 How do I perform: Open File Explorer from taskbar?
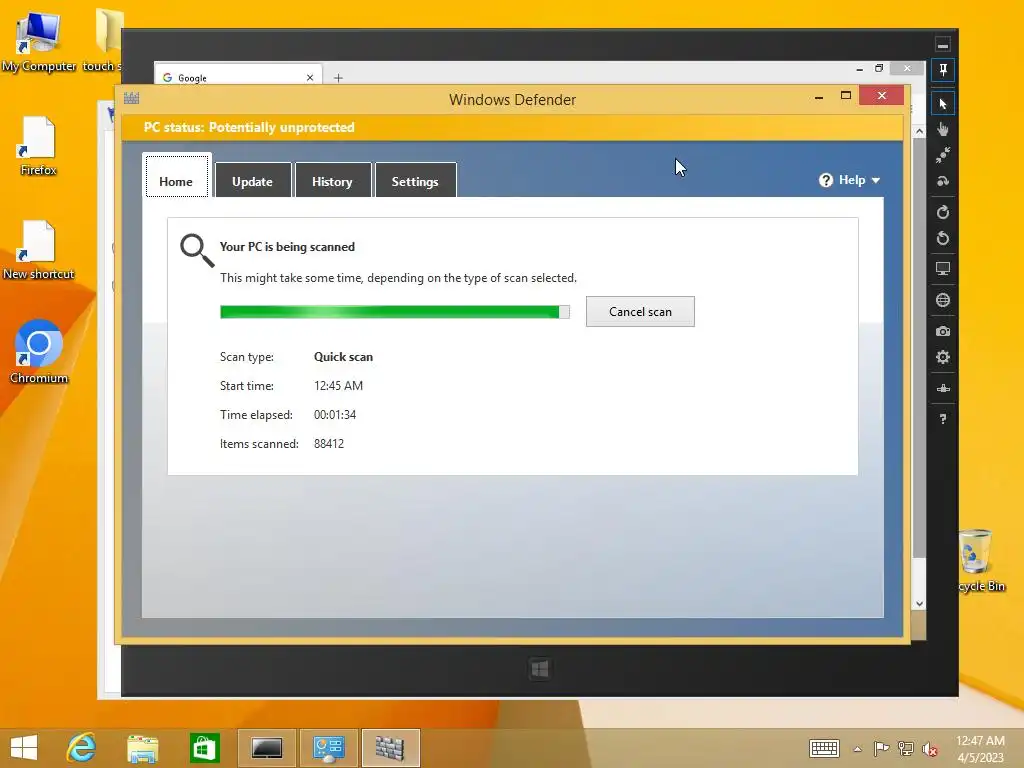pyautogui.click(x=142, y=748)
